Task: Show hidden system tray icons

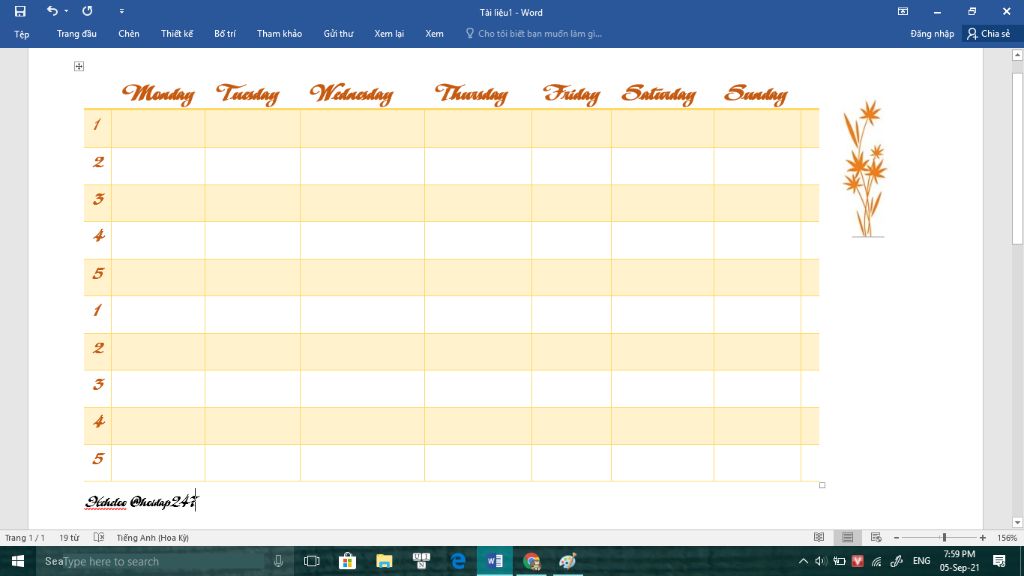Action: point(803,561)
